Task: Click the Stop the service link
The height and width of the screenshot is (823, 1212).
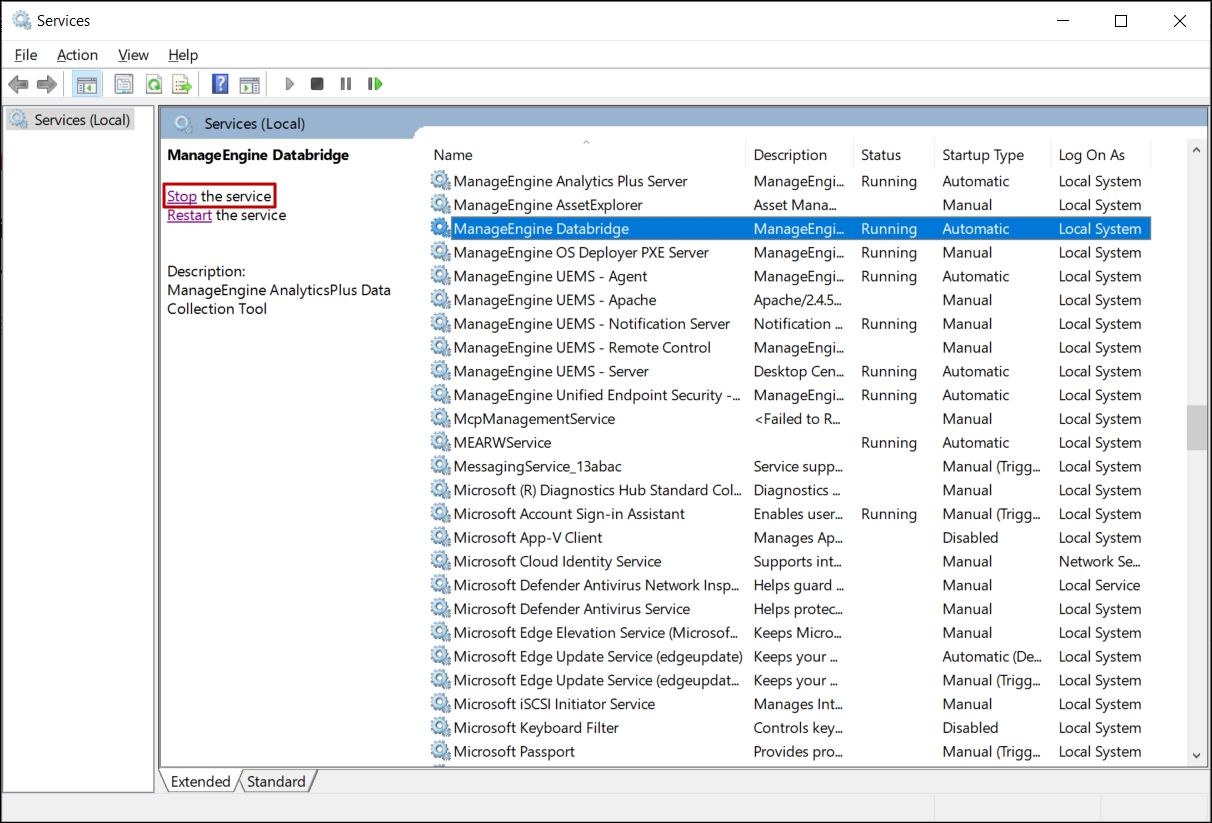Action: (x=182, y=196)
